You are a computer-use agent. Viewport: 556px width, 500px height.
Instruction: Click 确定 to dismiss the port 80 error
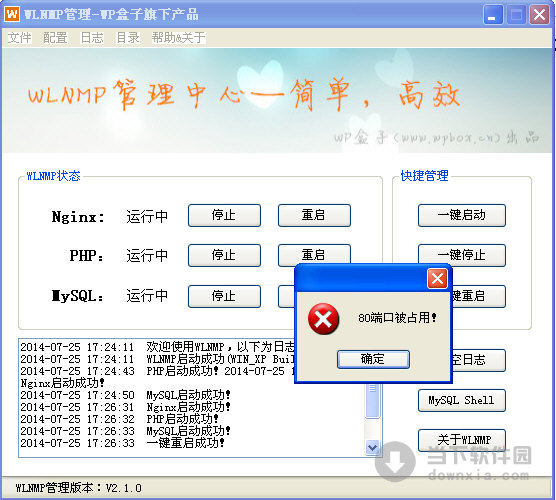point(373,359)
